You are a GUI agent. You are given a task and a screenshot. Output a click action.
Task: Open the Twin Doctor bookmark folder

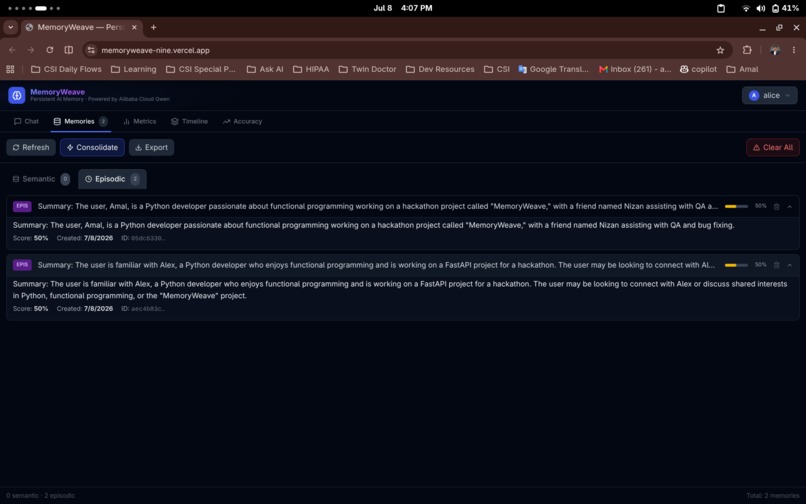pyautogui.click(x=368, y=69)
